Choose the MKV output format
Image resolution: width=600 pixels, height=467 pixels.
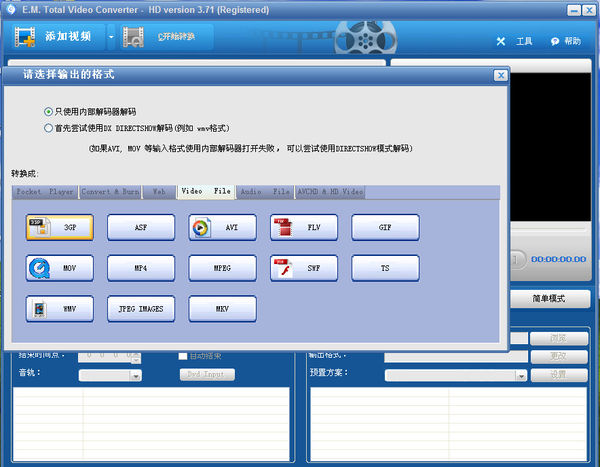pos(222,309)
